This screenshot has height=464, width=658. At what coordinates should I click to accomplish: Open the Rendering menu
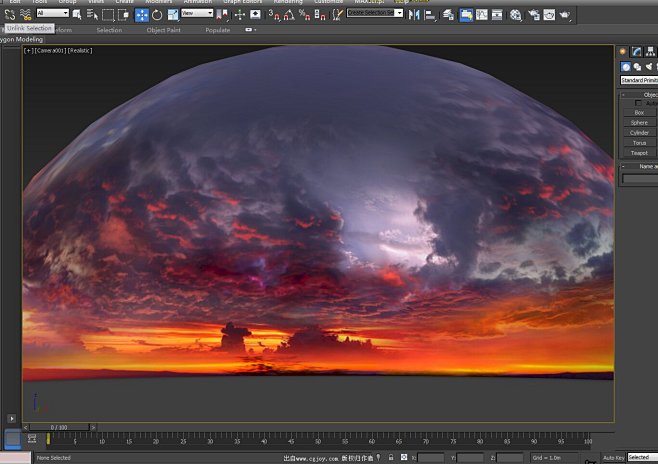point(288,2)
